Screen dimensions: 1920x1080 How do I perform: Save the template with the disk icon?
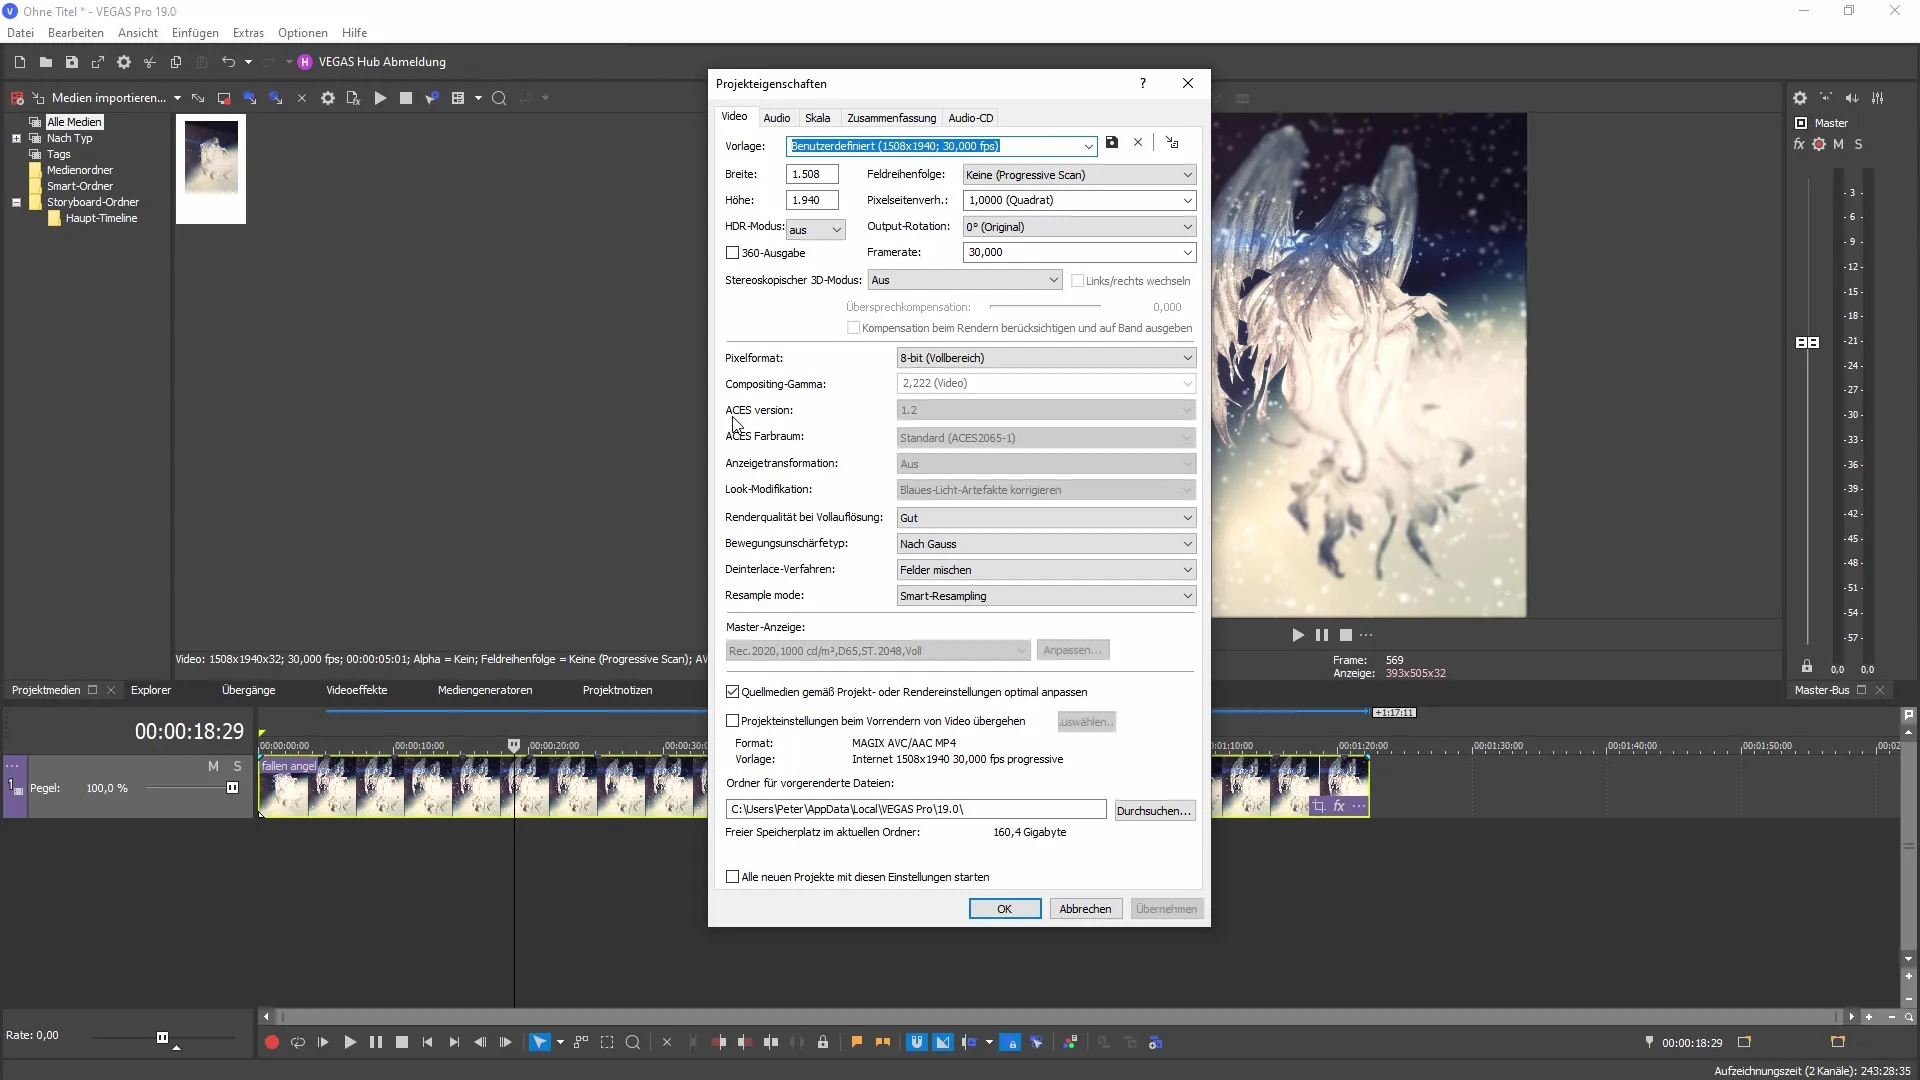(x=1112, y=143)
